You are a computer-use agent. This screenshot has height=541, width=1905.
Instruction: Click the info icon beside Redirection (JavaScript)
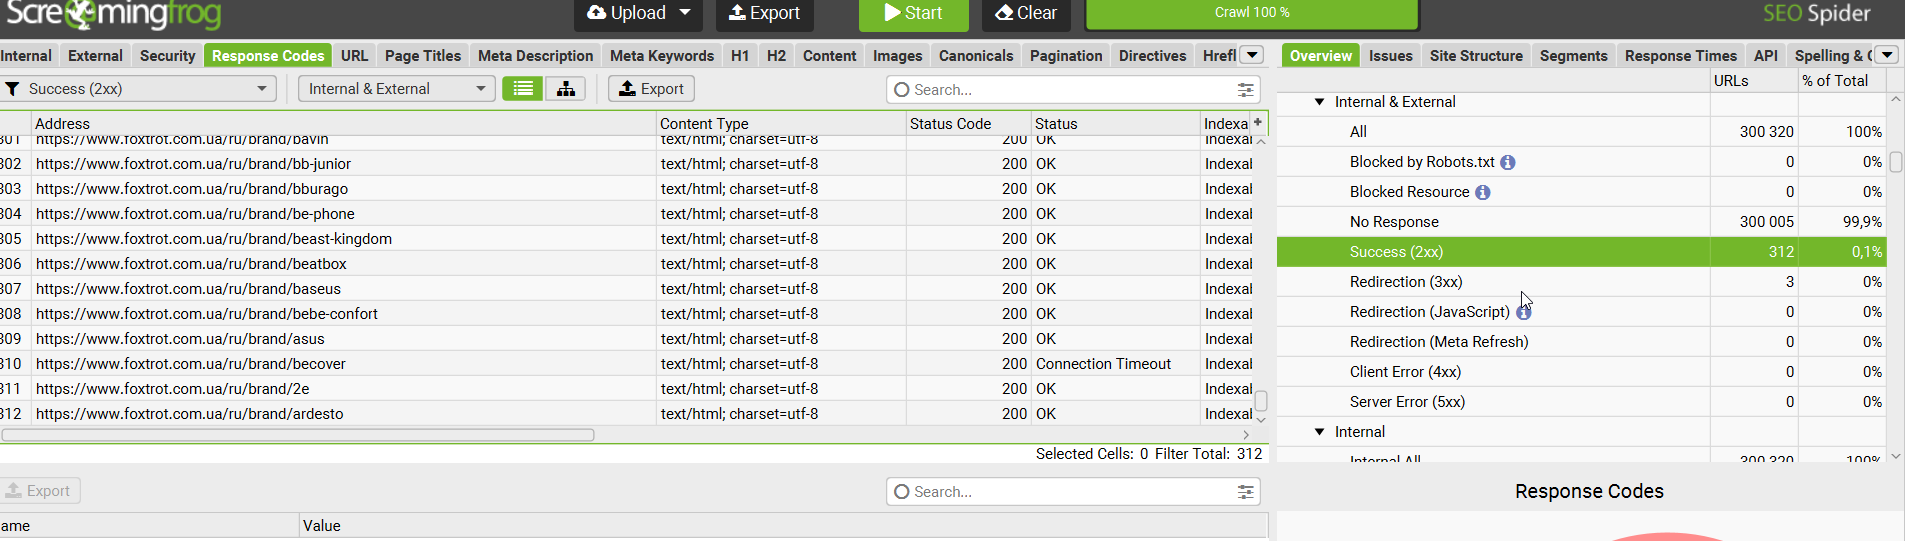click(x=1523, y=312)
